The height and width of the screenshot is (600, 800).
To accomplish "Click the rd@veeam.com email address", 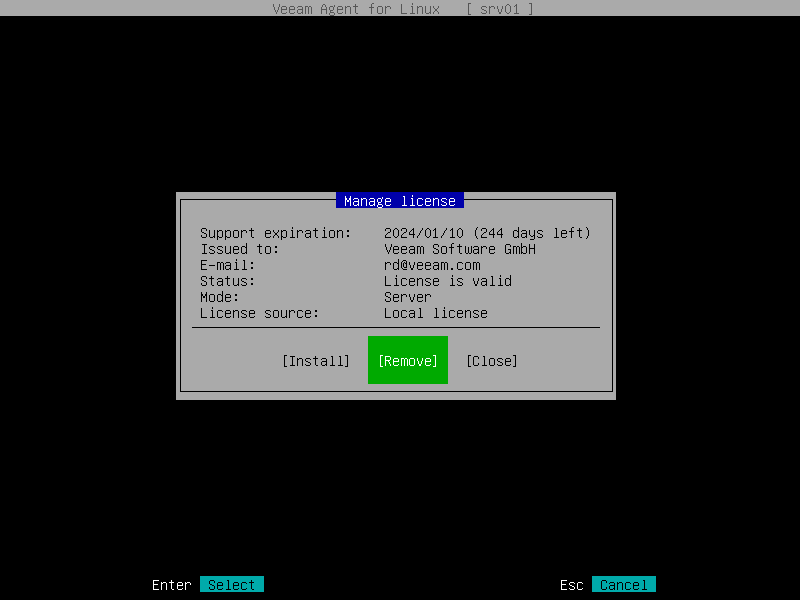I will pyautogui.click(x=432, y=265).
